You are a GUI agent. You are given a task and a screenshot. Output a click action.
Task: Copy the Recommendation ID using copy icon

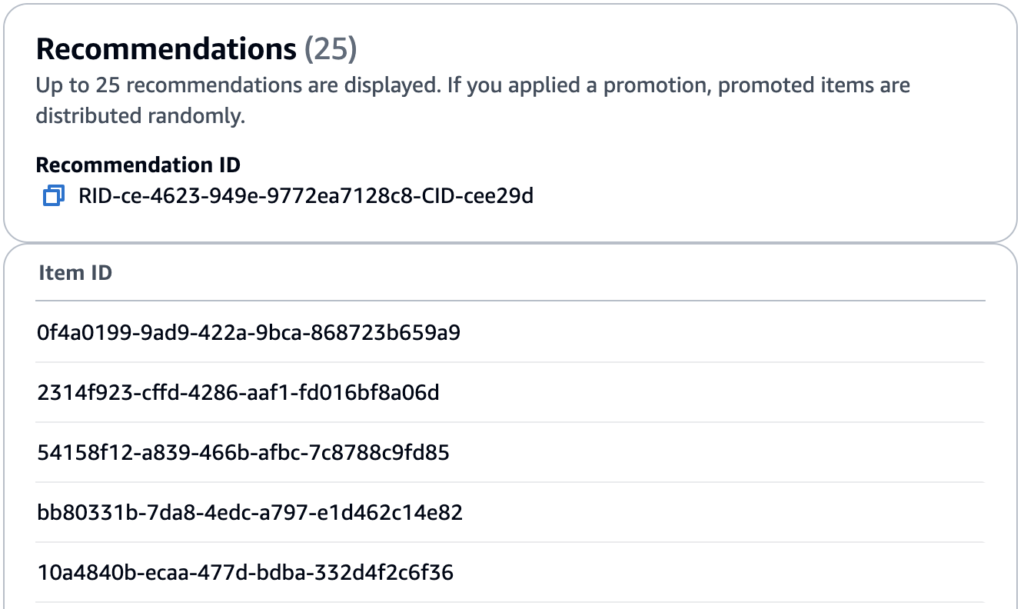click(x=53, y=196)
